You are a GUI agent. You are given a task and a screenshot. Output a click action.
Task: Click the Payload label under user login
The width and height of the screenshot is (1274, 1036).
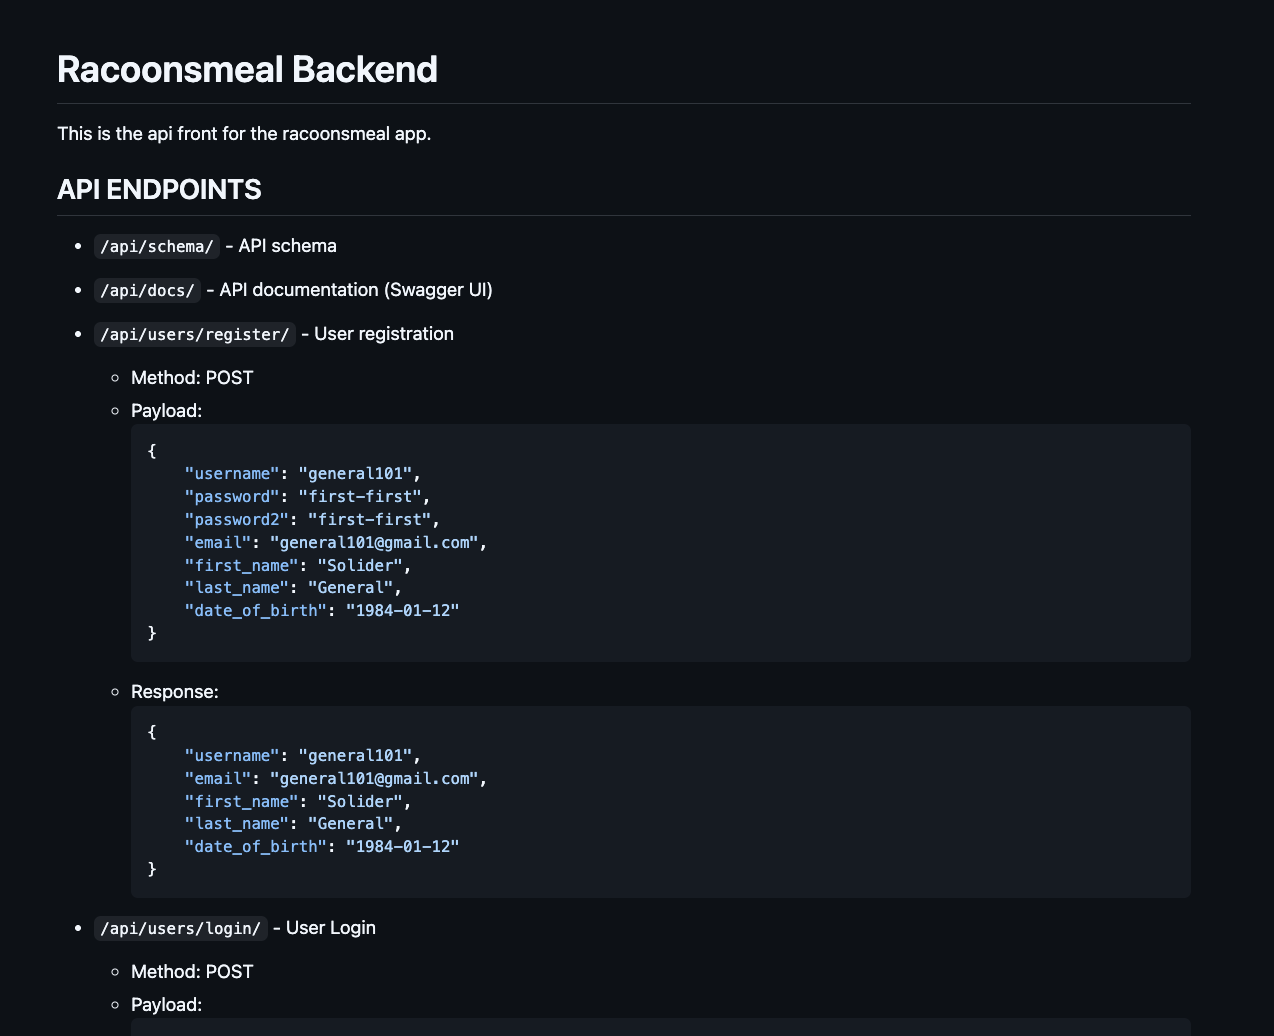(x=166, y=1005)
